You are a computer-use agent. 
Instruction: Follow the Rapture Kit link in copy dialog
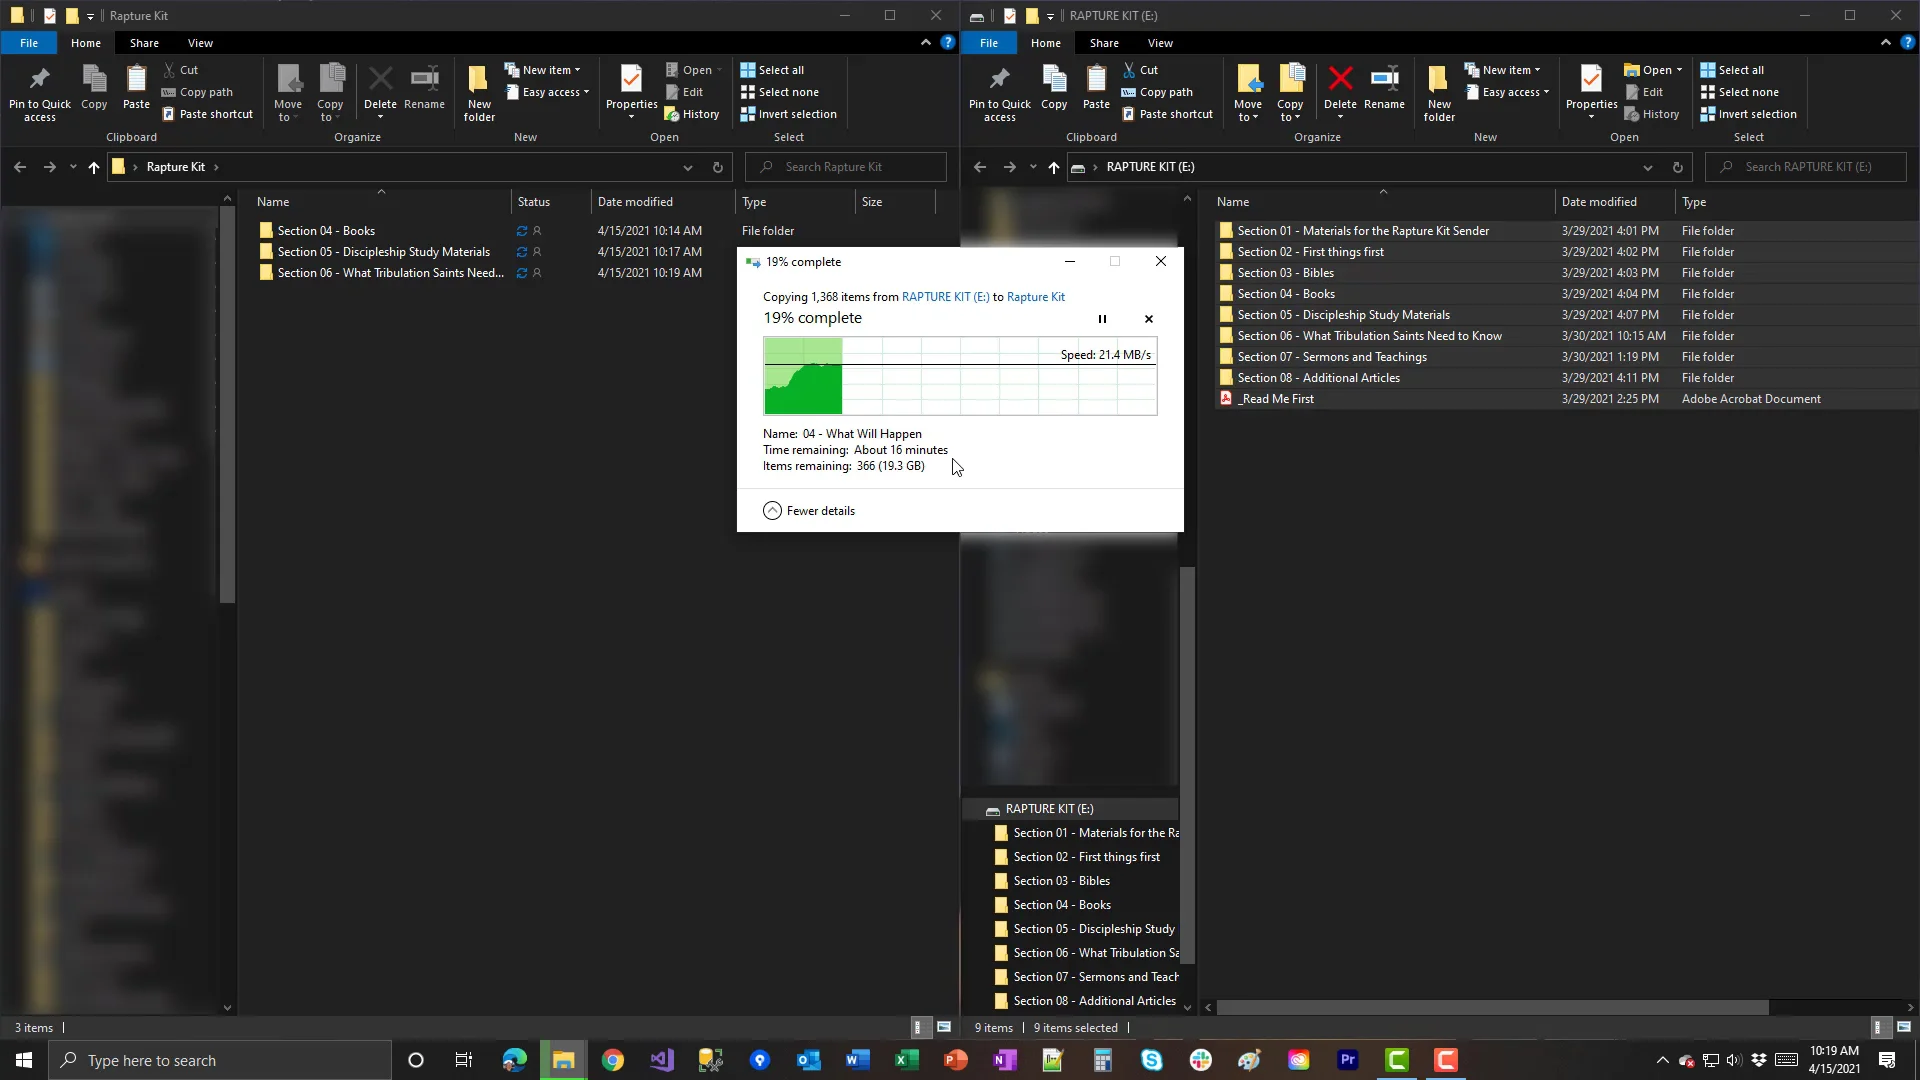[1036, 297]
